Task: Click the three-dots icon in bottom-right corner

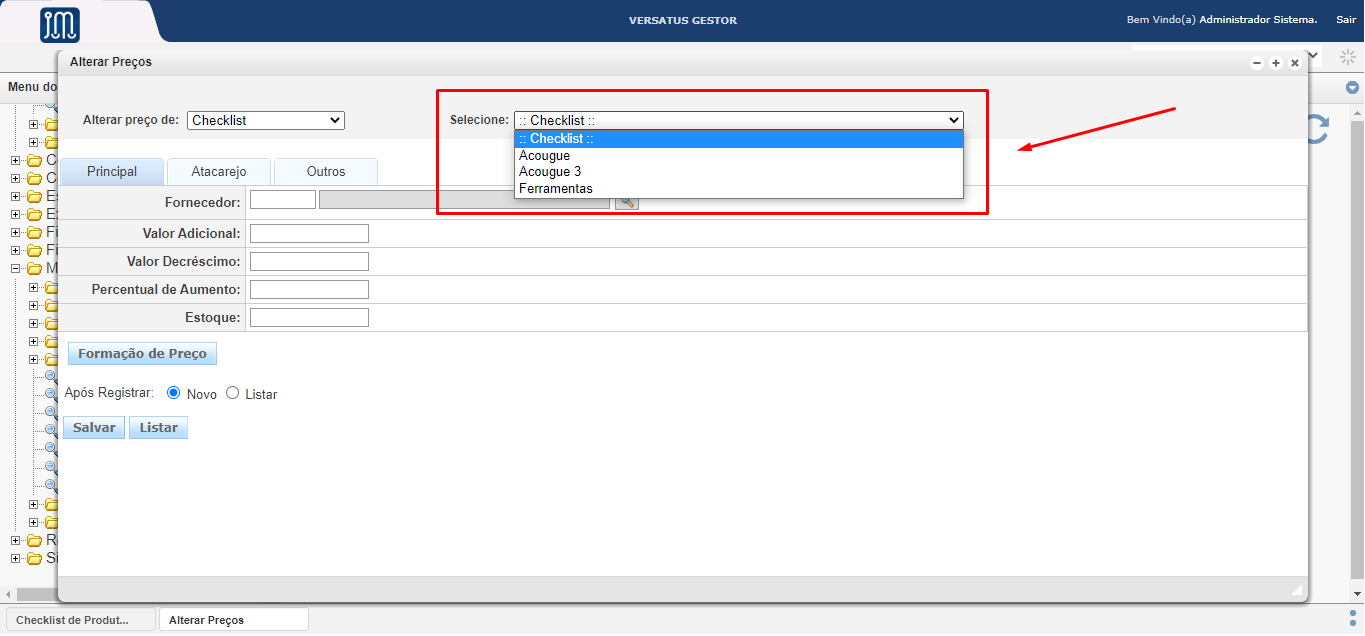Action: click(1353, 619)
